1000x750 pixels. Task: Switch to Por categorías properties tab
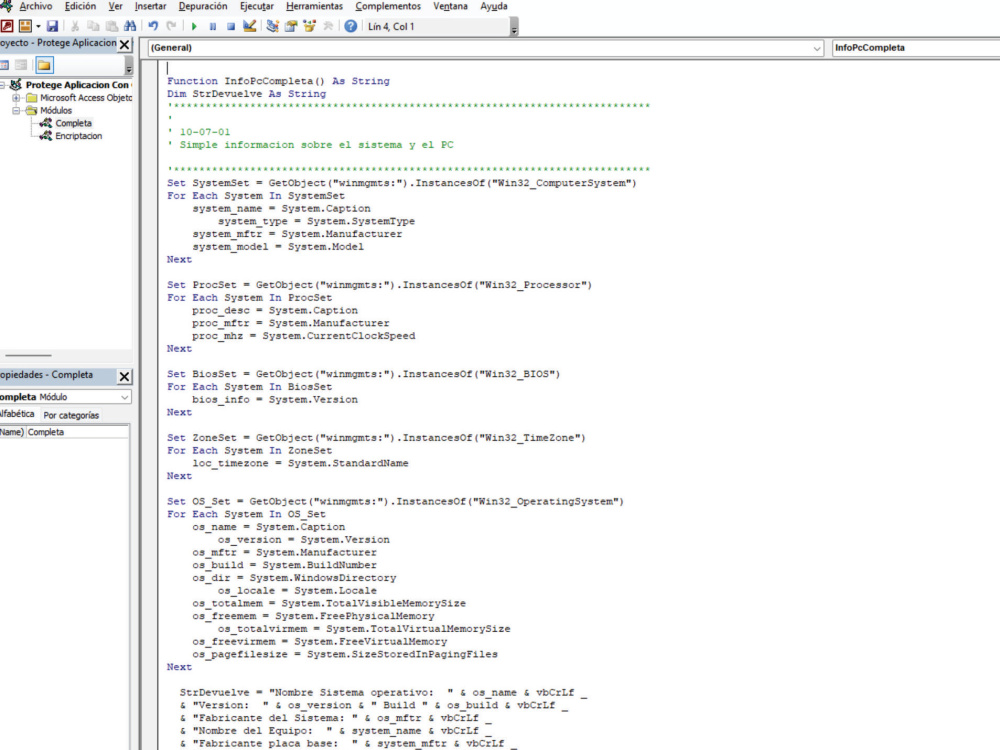click(71, 415)
